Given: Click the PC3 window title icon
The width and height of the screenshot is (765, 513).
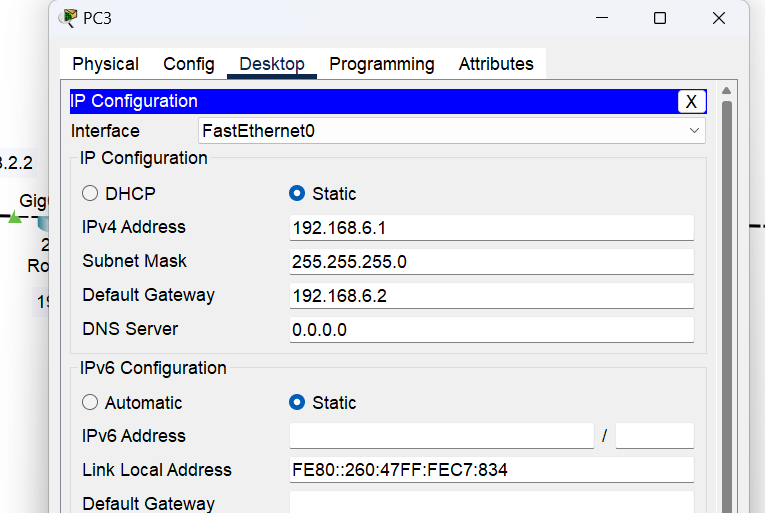Looking at the screenshot, I should (69, 18).
